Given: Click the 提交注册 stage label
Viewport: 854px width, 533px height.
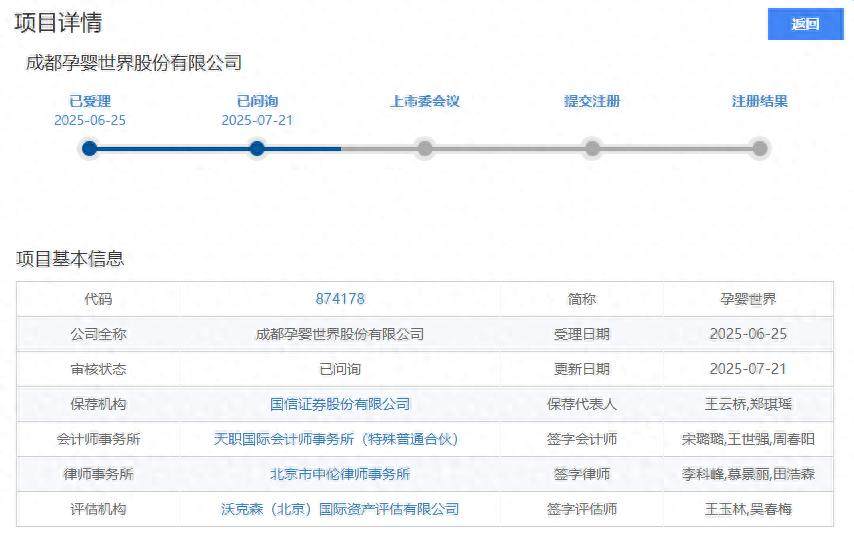Looking at the screenshot, I should point(592,101).
